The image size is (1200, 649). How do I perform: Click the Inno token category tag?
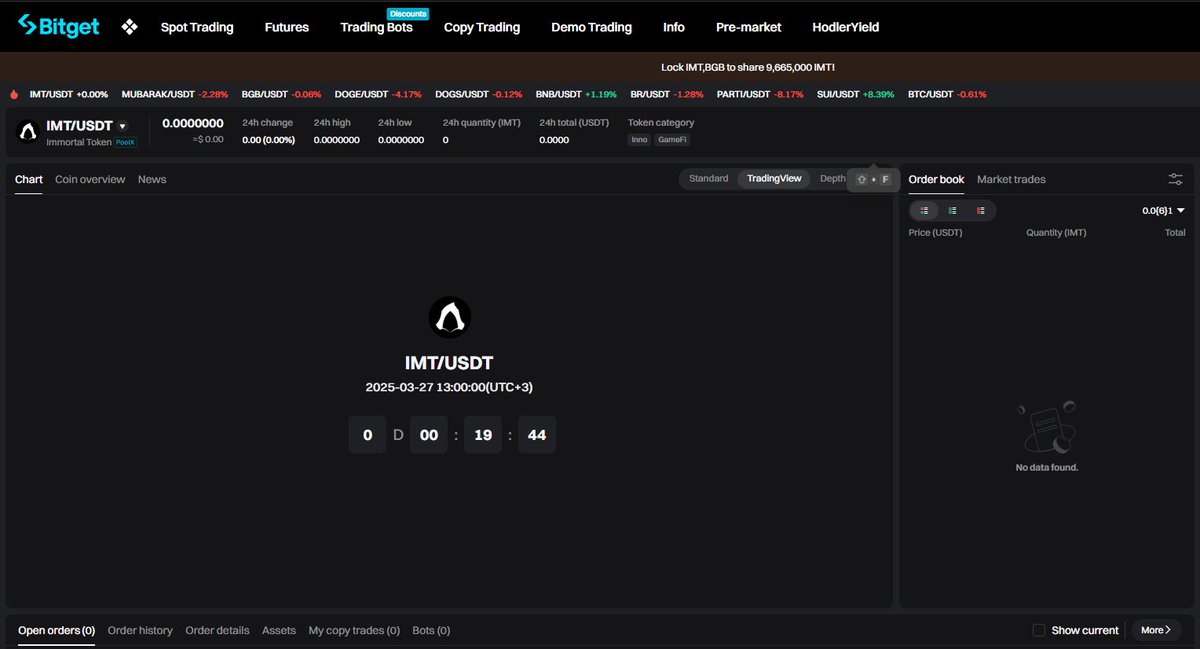point(639,140)
